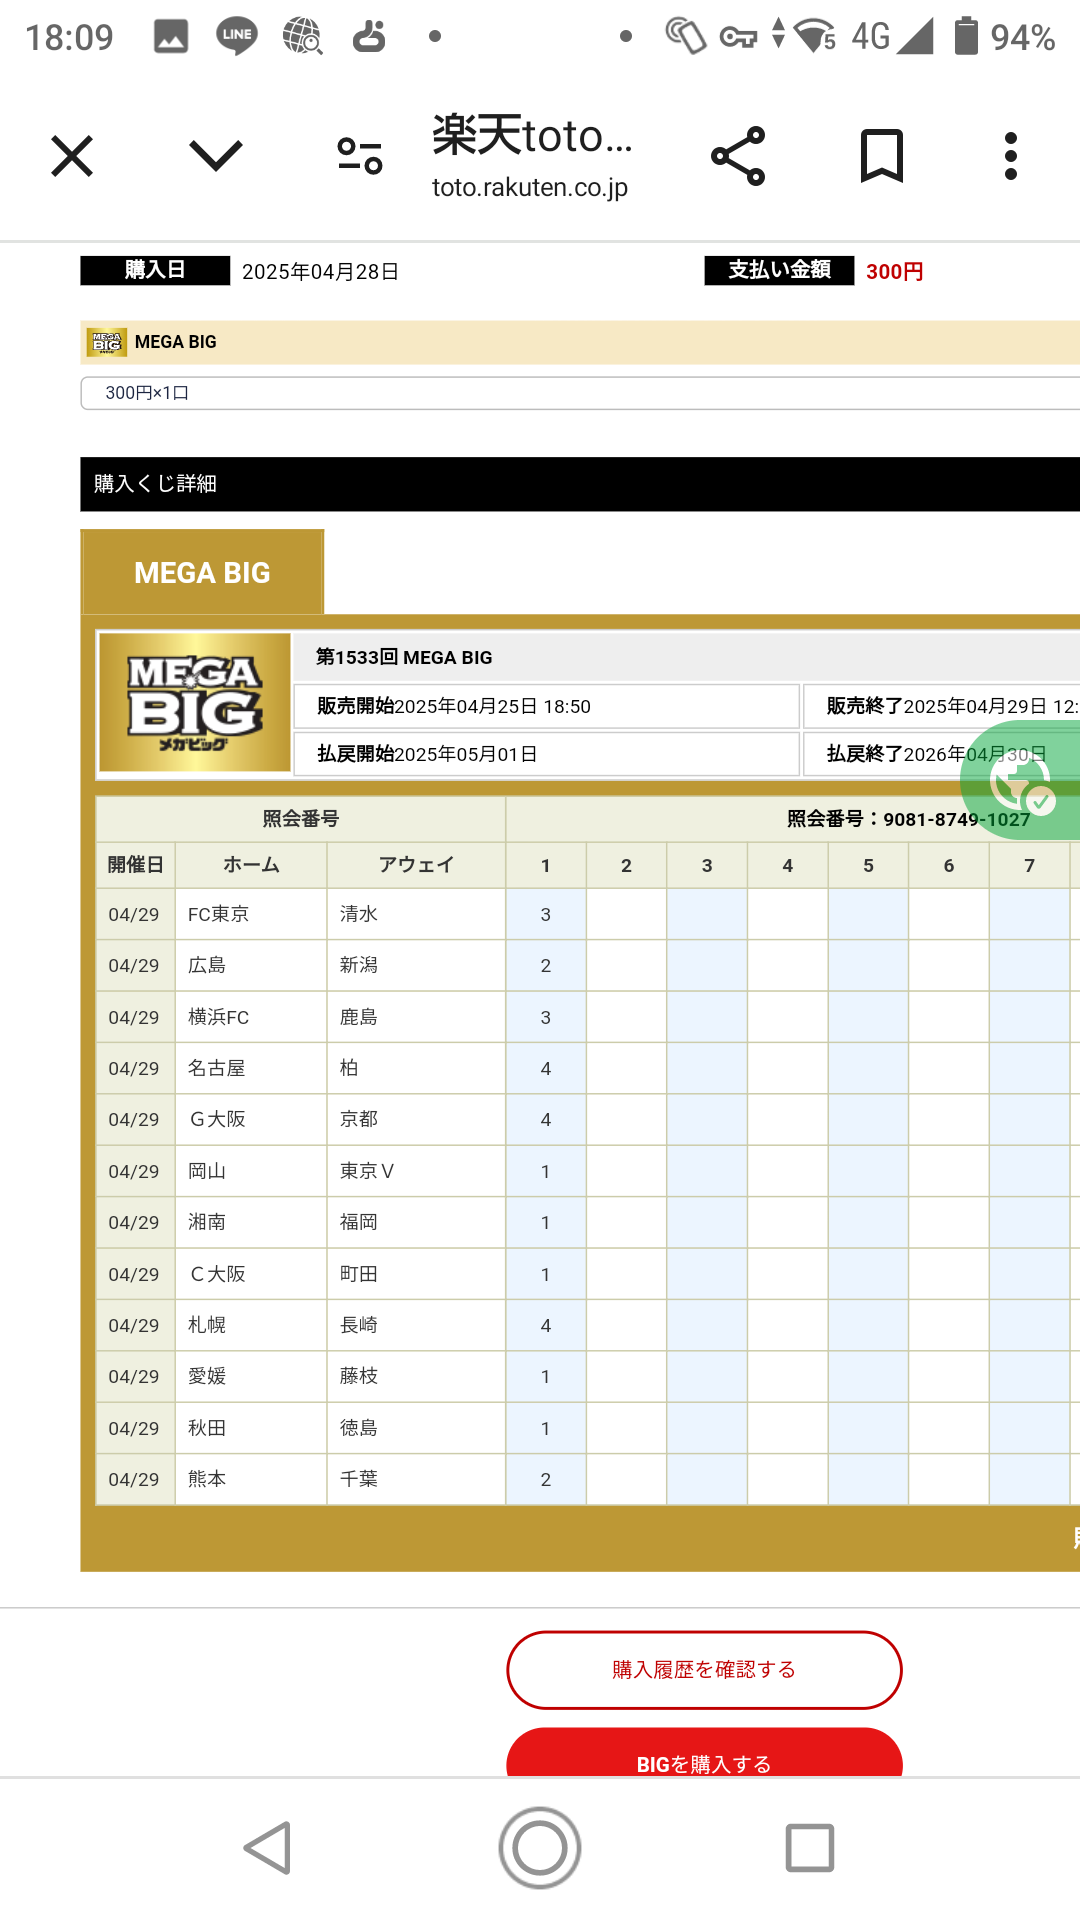Image resolution: width=1080 pixels, height=1920 pixels.
Task: Select the 名古屋 home team cell
Action: 251,1068
